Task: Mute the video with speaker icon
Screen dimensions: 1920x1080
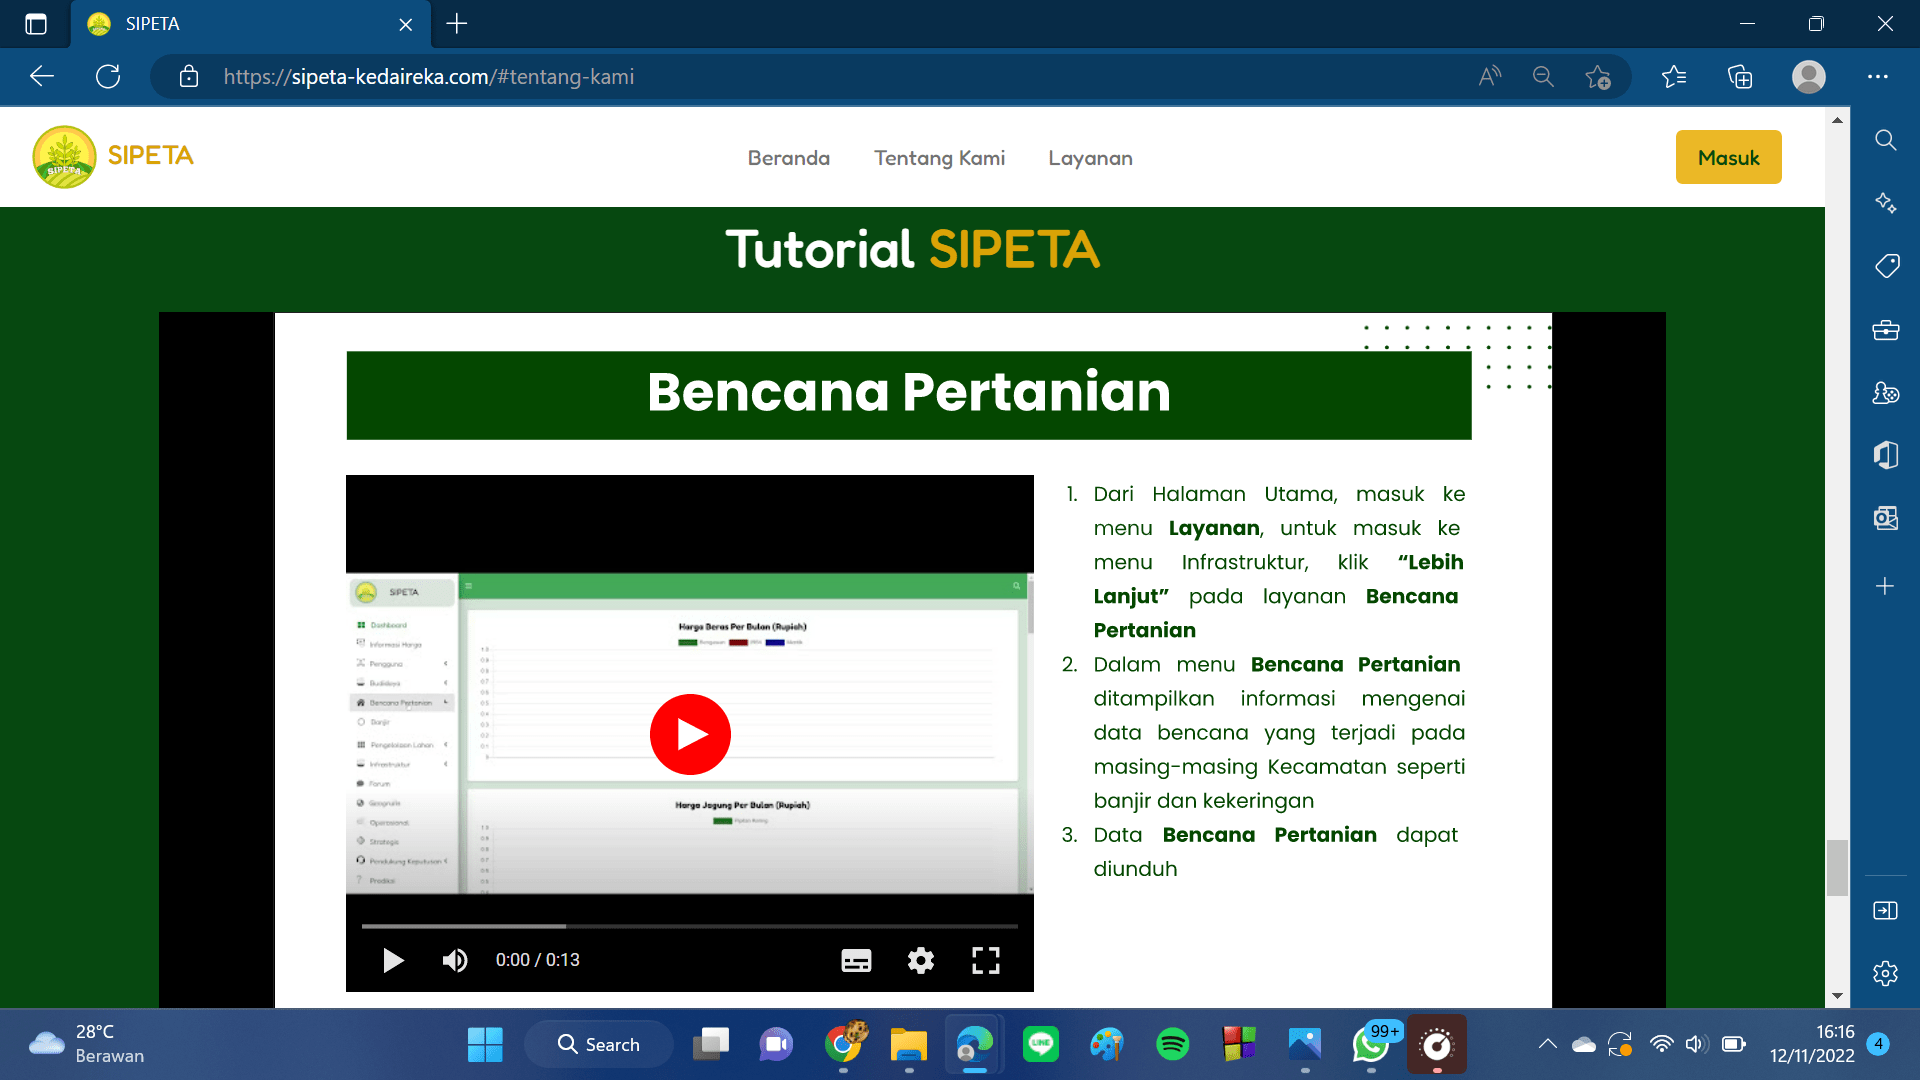Action: click(x=455, y=960)
